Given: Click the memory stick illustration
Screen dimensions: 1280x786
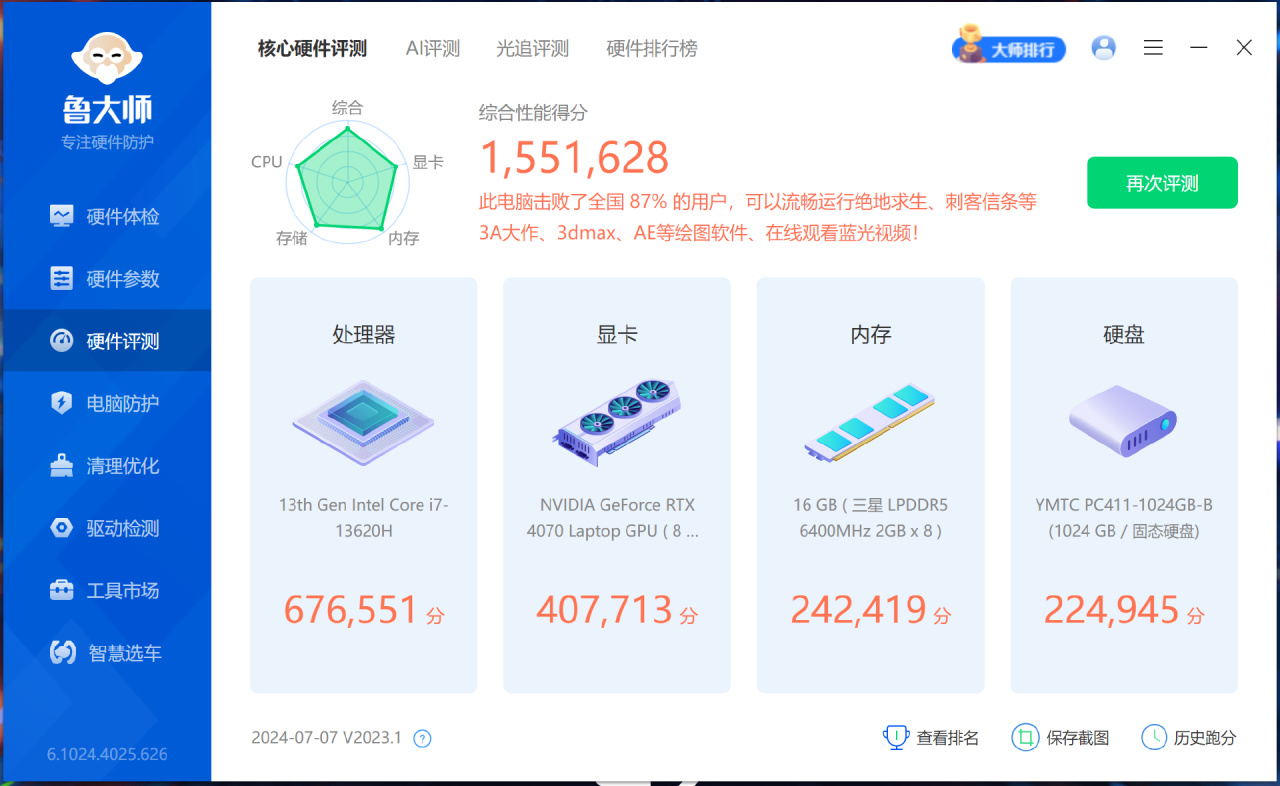Looking at the screenshot, I should coord(870,422).
